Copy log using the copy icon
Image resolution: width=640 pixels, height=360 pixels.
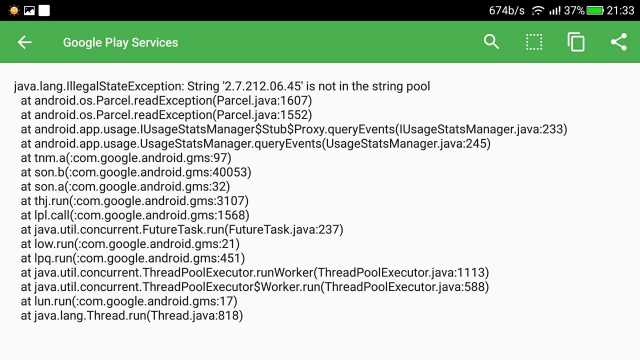(x=576, y=42)
